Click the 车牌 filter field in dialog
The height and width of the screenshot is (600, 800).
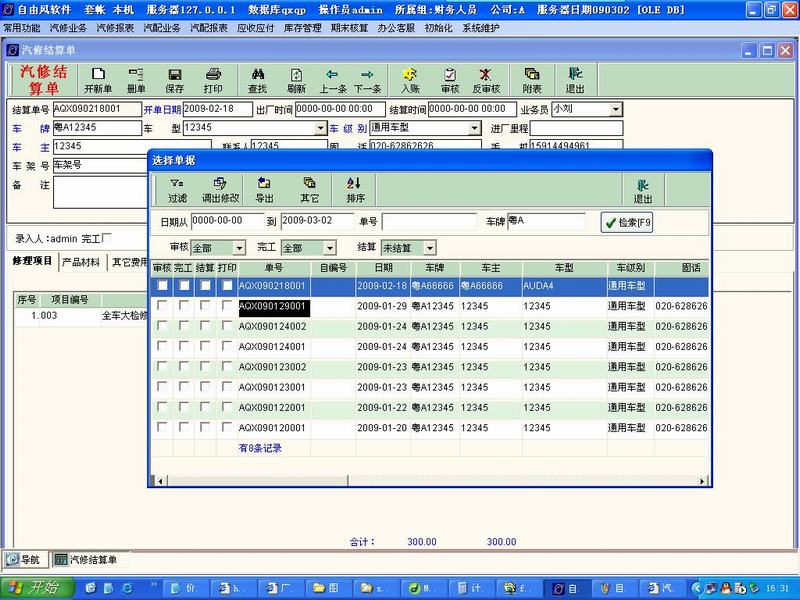point(546,221)
